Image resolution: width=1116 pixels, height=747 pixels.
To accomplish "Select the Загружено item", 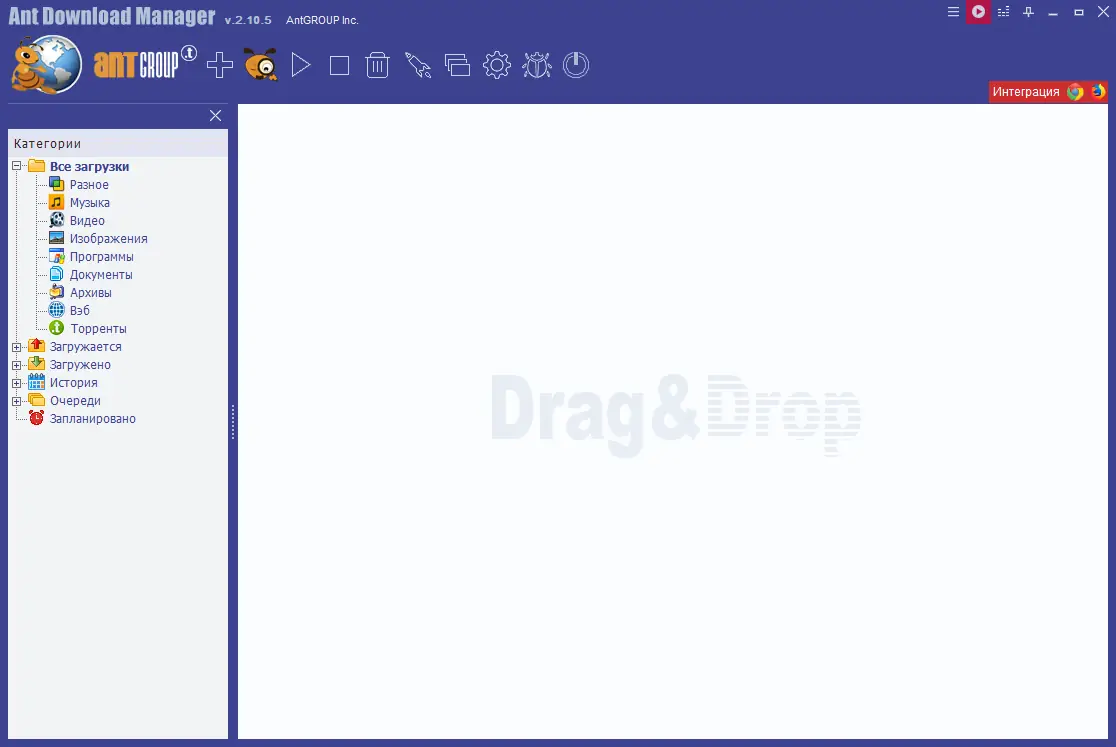I will pos(80,364).
